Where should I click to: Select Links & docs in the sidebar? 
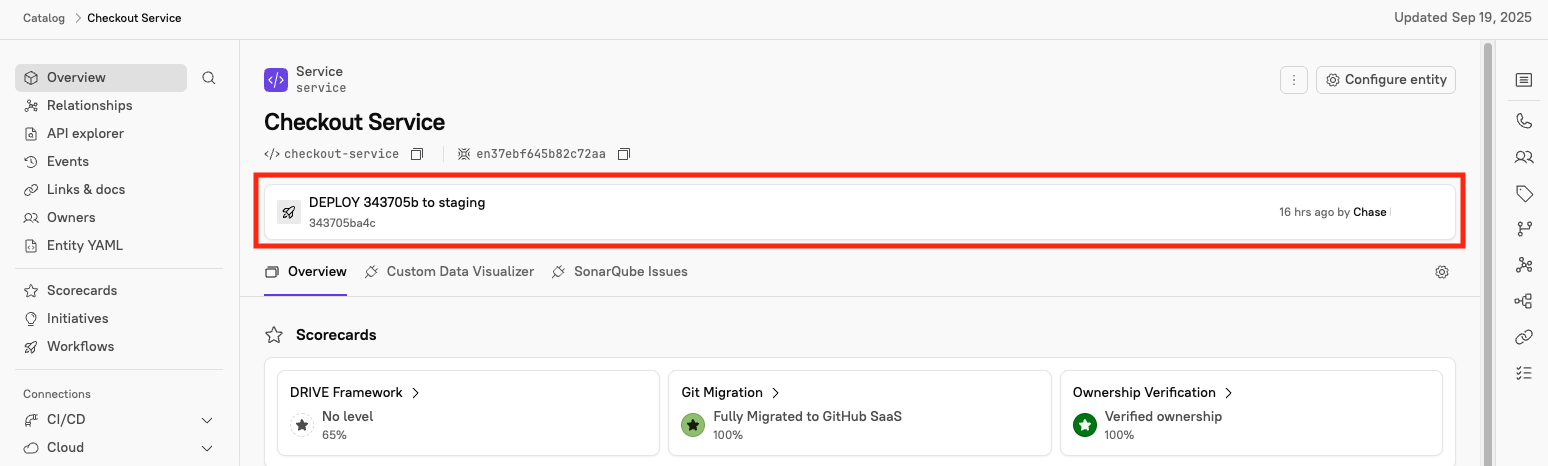86,190
